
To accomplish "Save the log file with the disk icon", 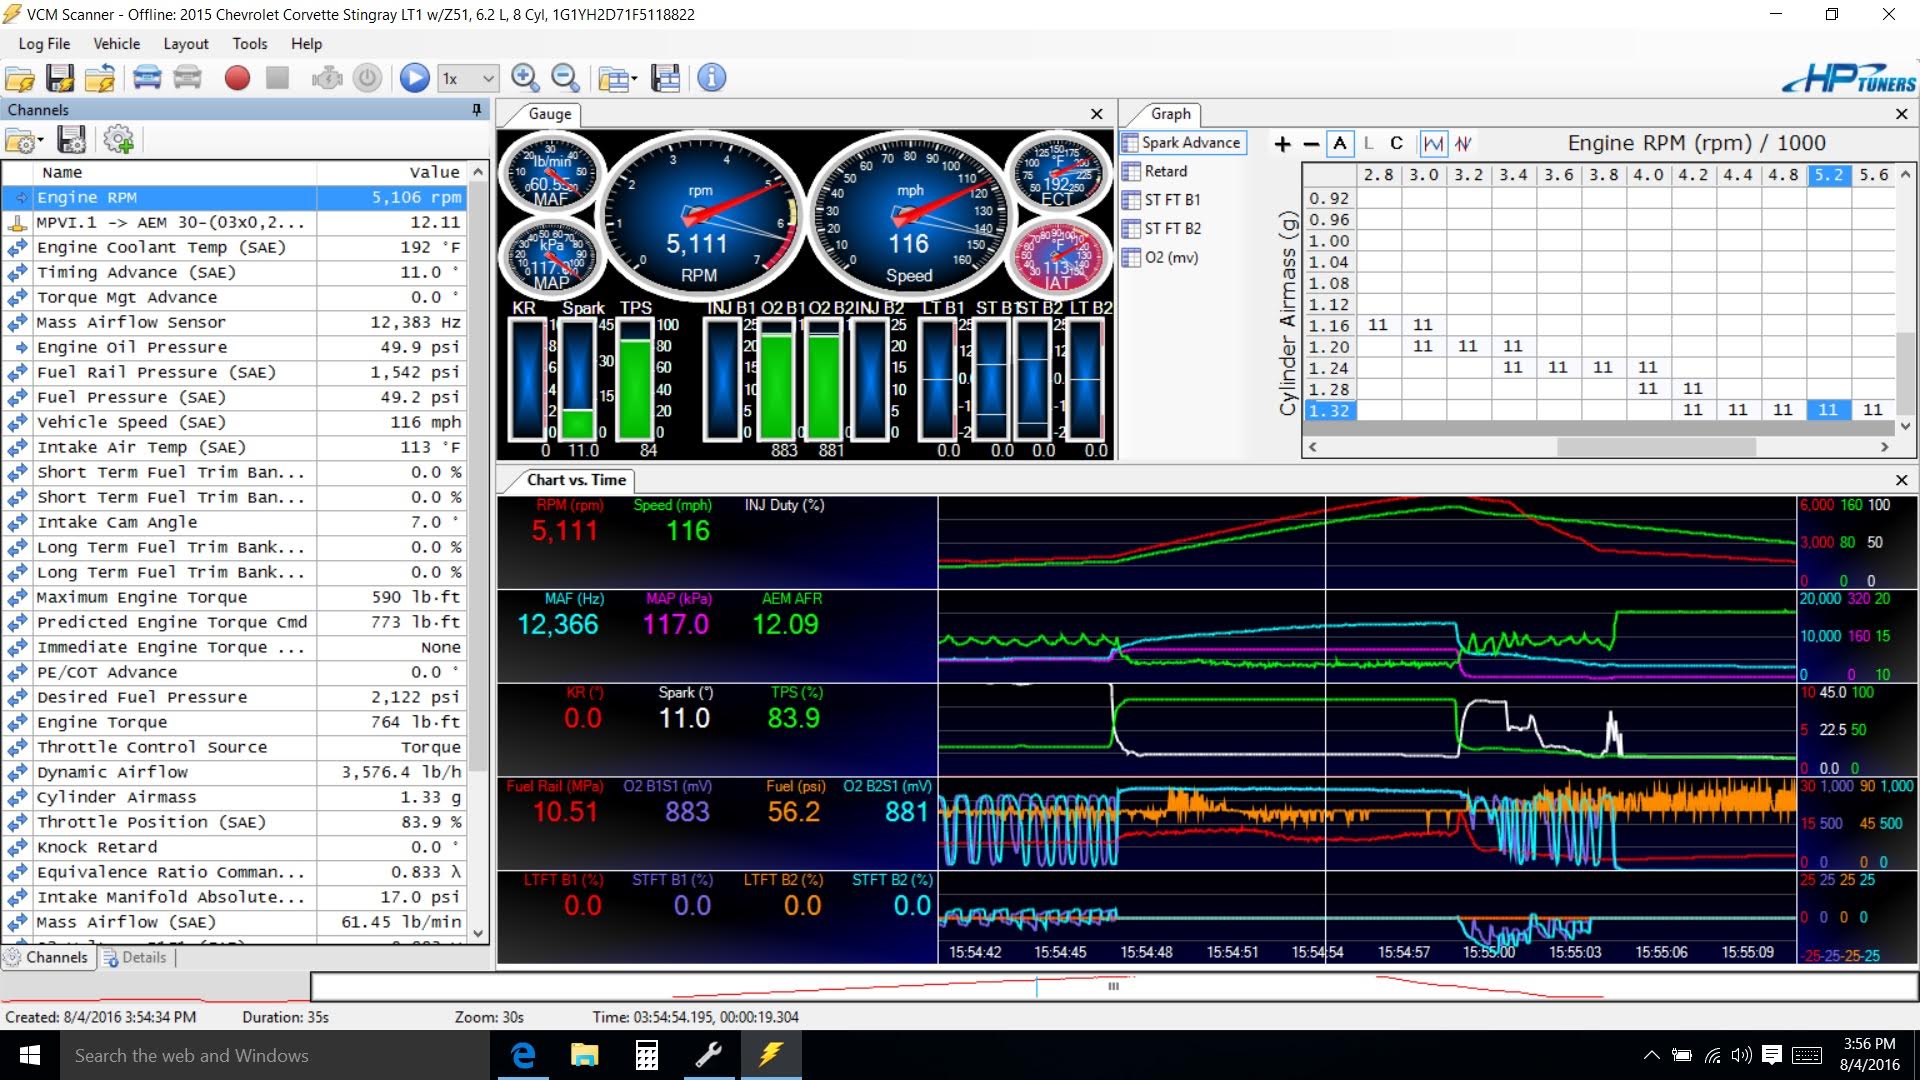I will [x=60, y=78].
